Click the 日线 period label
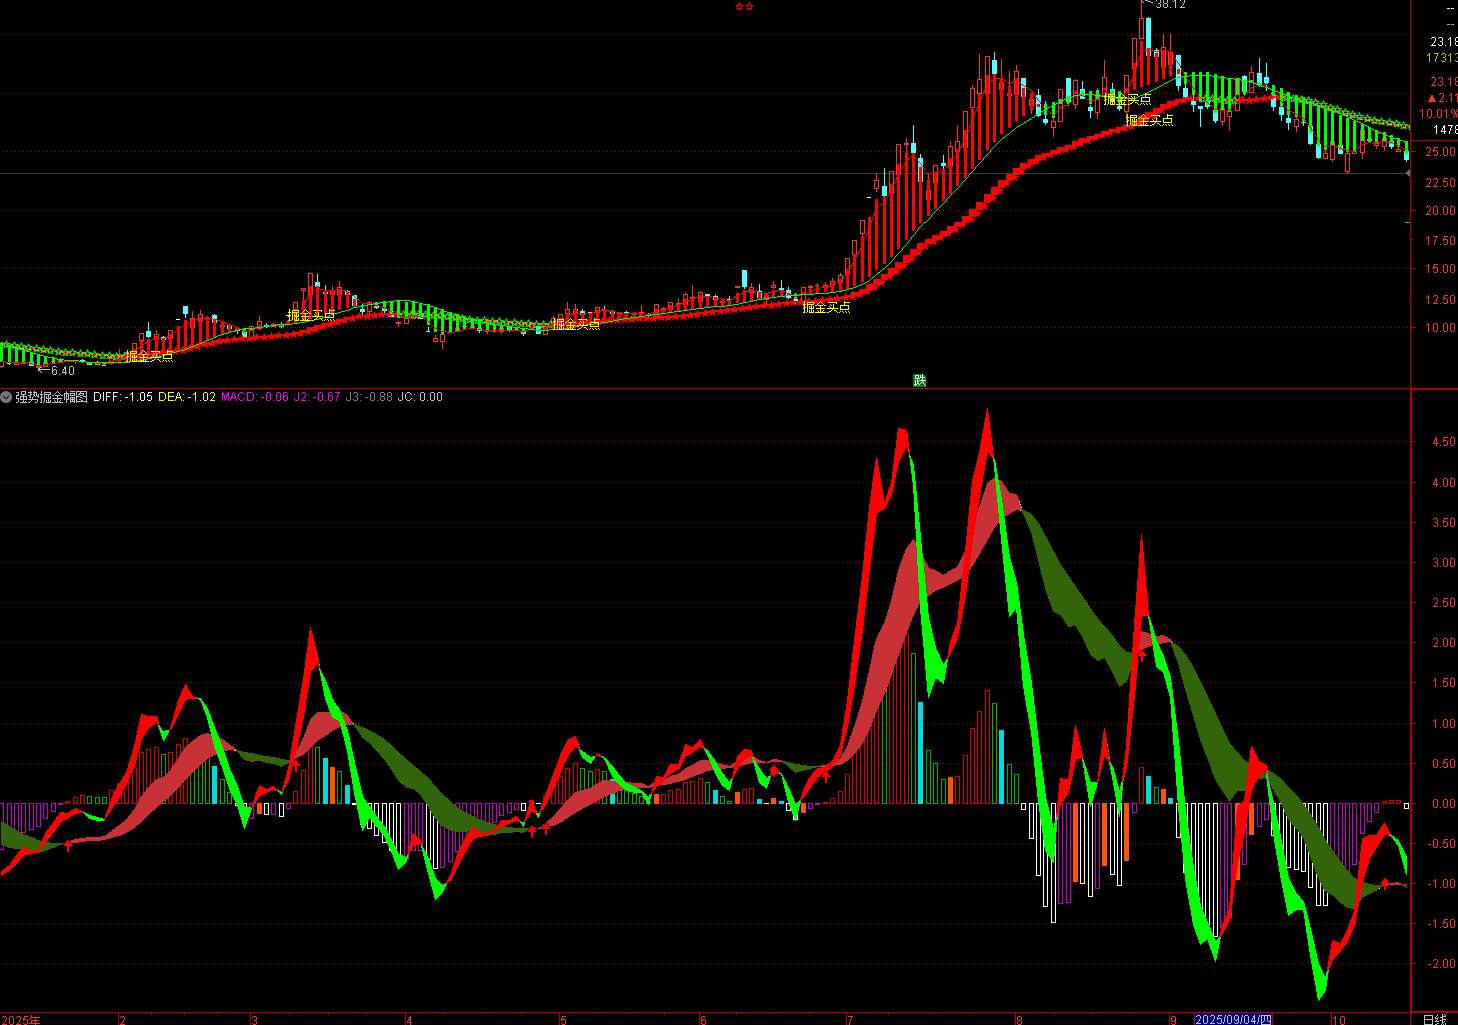 1435,1019
